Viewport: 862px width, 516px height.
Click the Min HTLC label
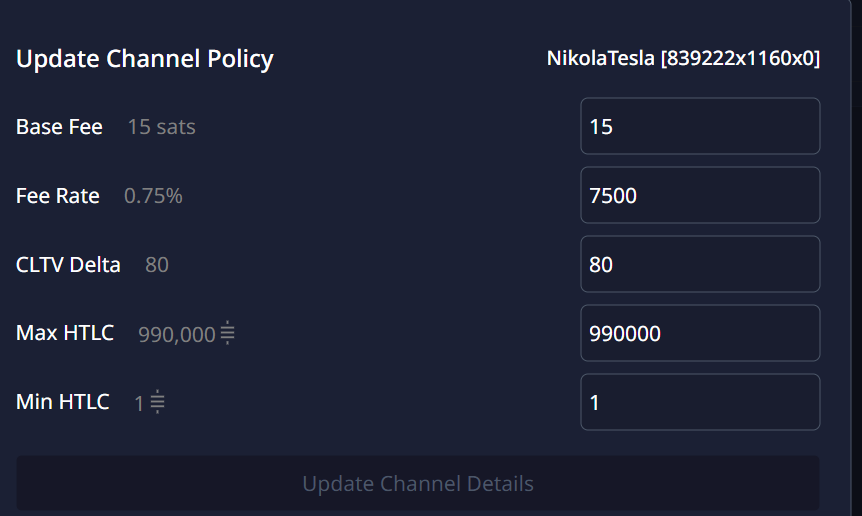63,402
